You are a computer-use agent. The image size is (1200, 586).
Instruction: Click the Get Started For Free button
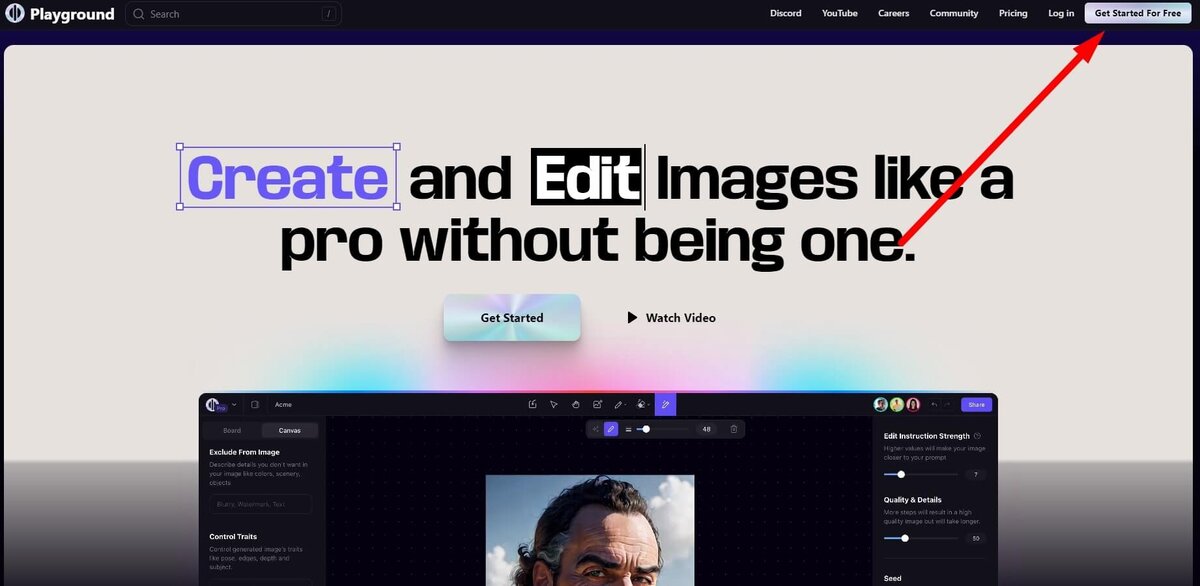click(1137, 14)
